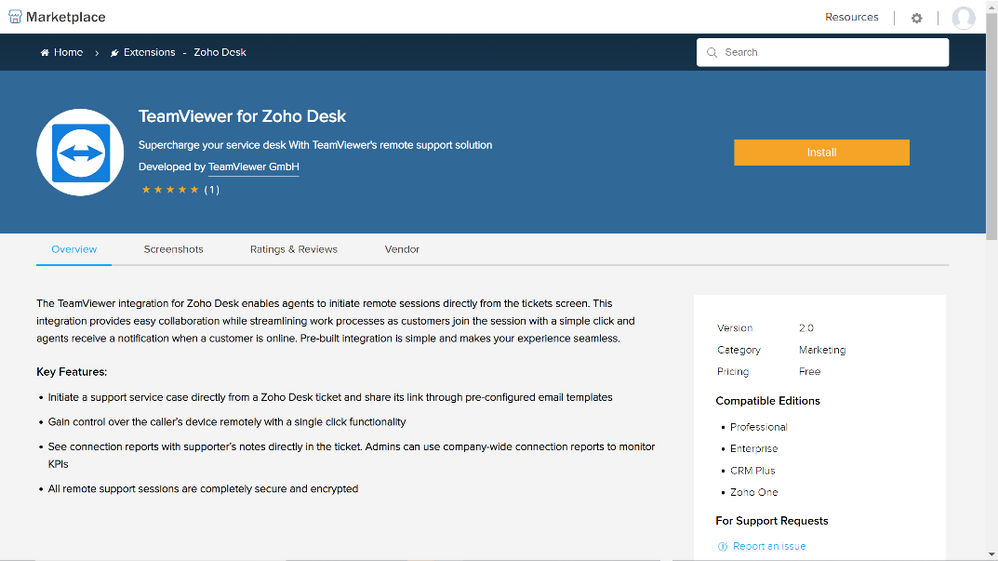
Task: Click the Report an issue link
Action: [769, 546]
